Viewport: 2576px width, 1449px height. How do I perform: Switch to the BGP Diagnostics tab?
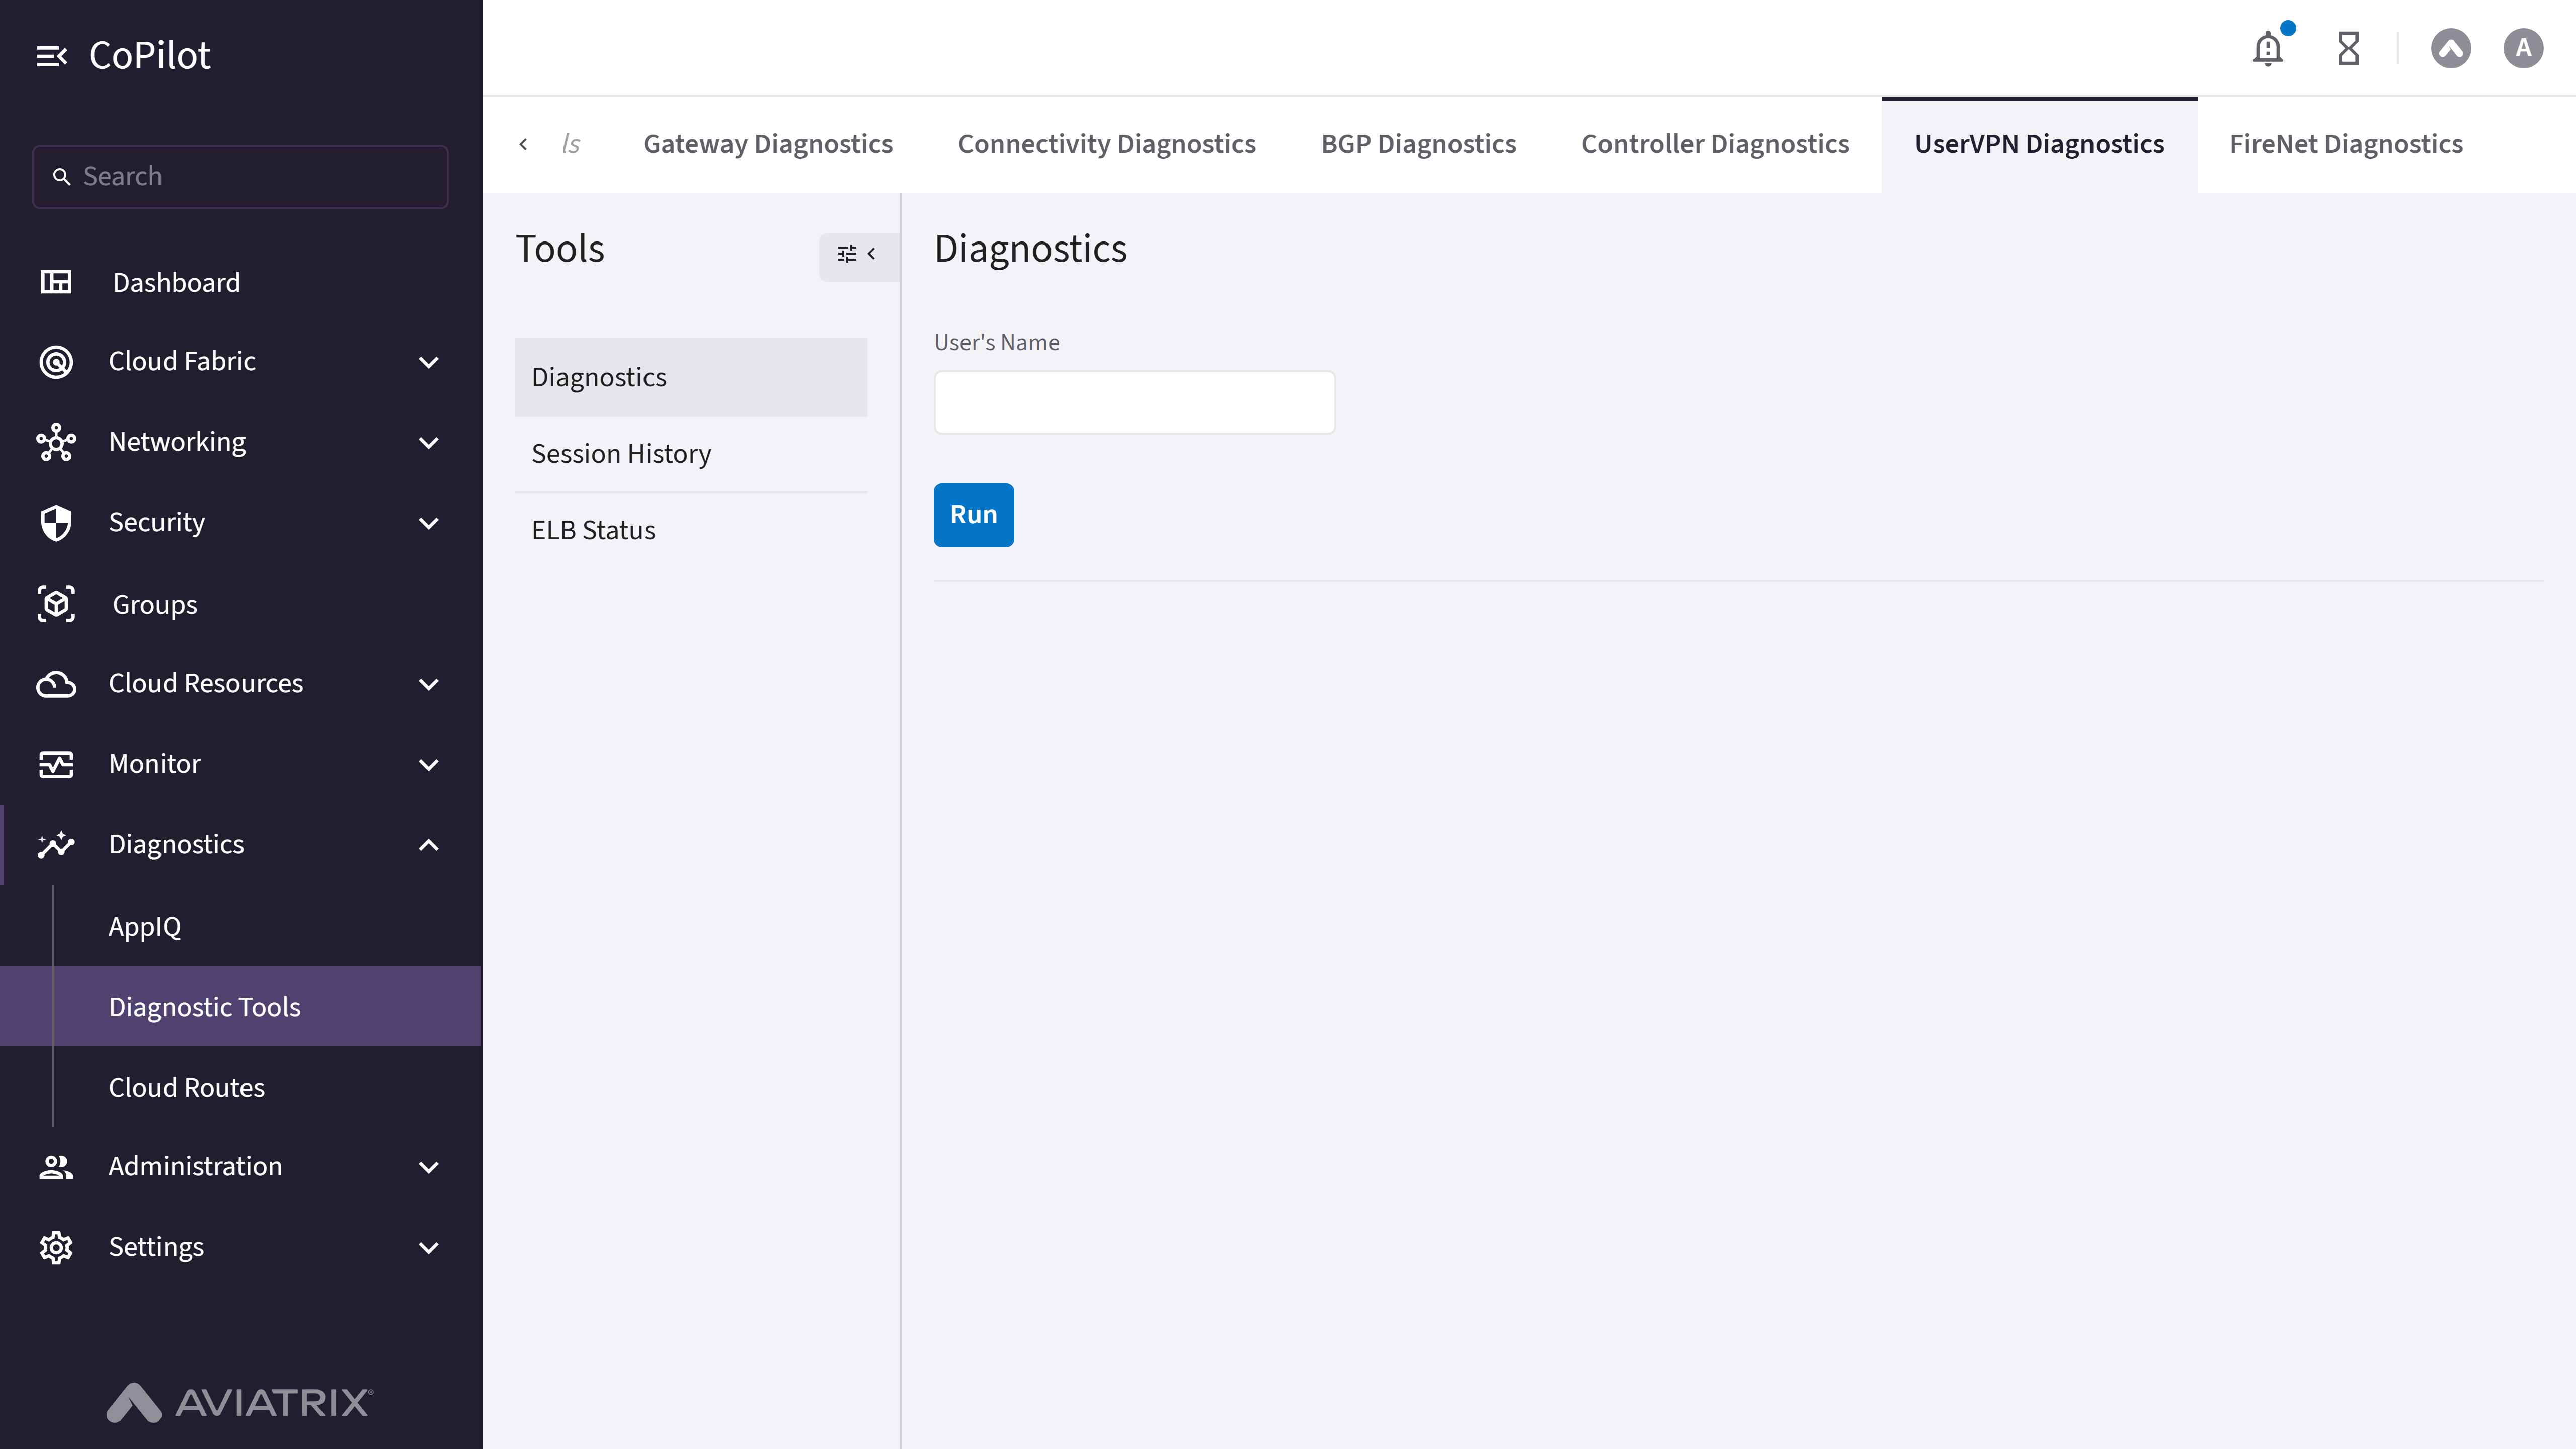(1418, 144)
